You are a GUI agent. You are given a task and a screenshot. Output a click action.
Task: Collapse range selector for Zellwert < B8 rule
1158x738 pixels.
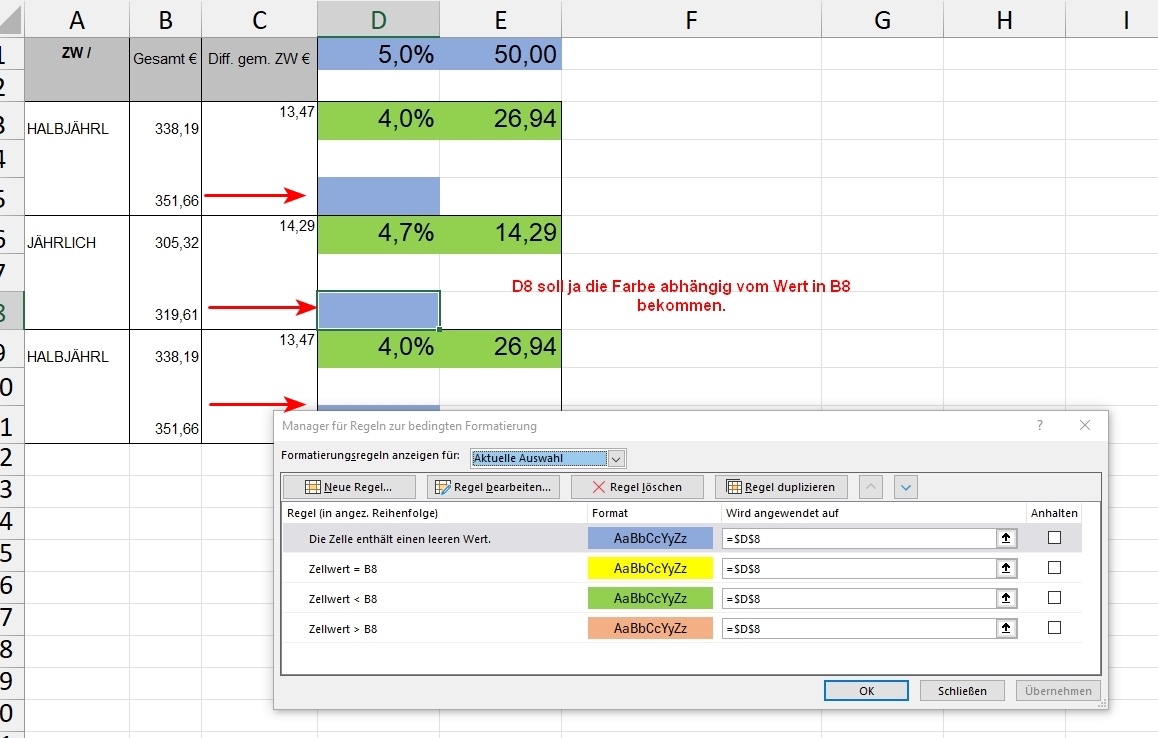pyautogui.click(x=1006, y=598)
